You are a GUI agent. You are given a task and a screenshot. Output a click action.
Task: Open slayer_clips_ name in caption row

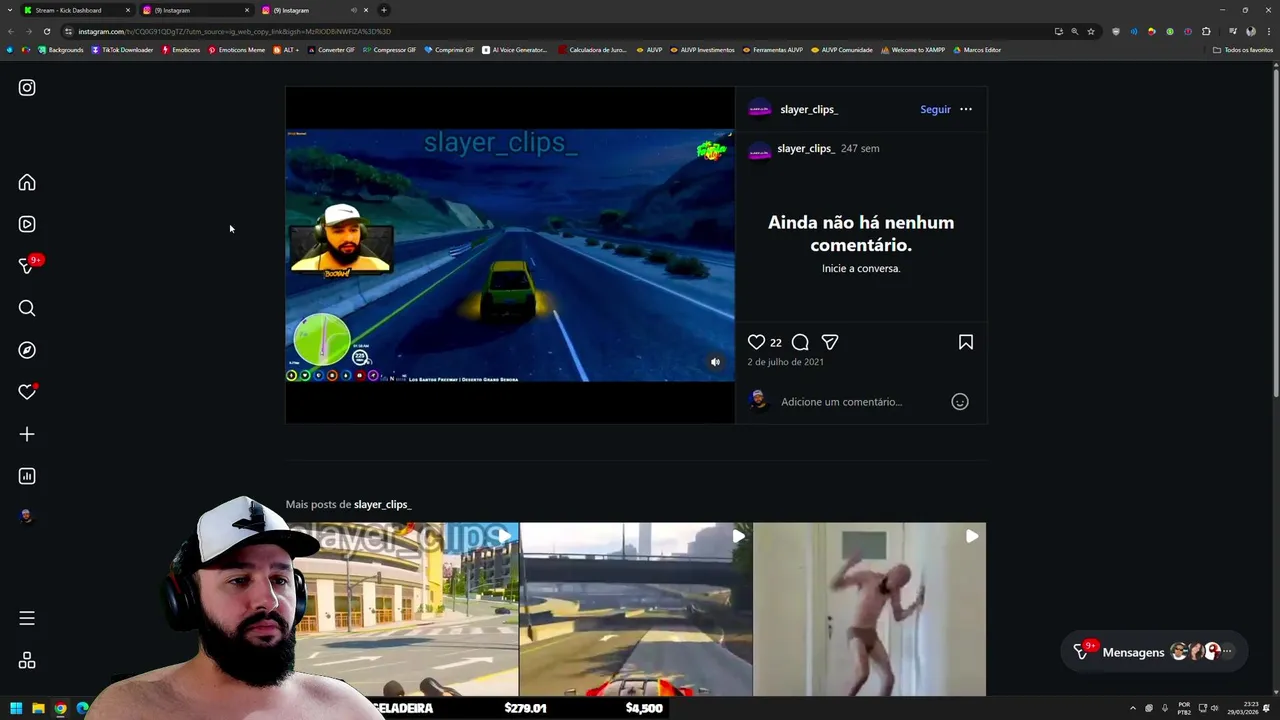click(x=806, y=148)
